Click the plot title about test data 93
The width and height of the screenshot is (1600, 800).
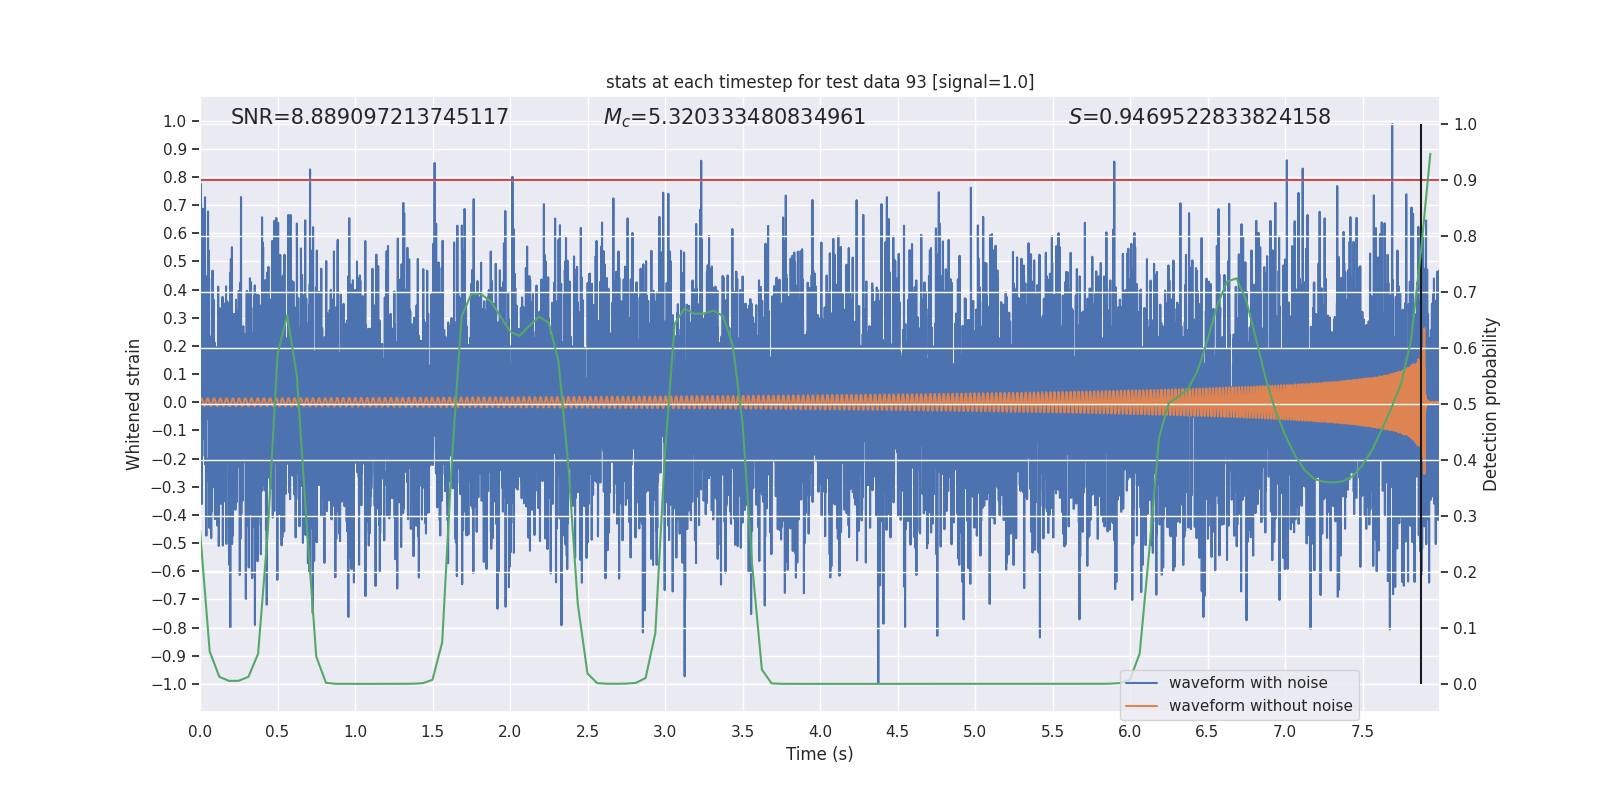point(819,82)
